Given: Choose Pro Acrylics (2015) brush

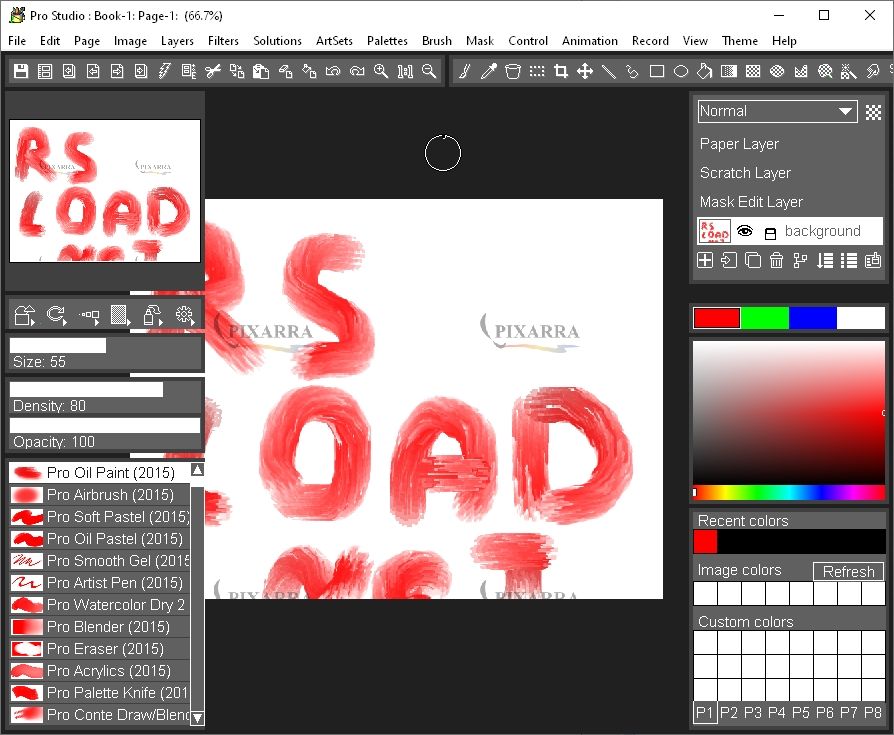Looking at the screenshot, I should [x=100, y=671].
